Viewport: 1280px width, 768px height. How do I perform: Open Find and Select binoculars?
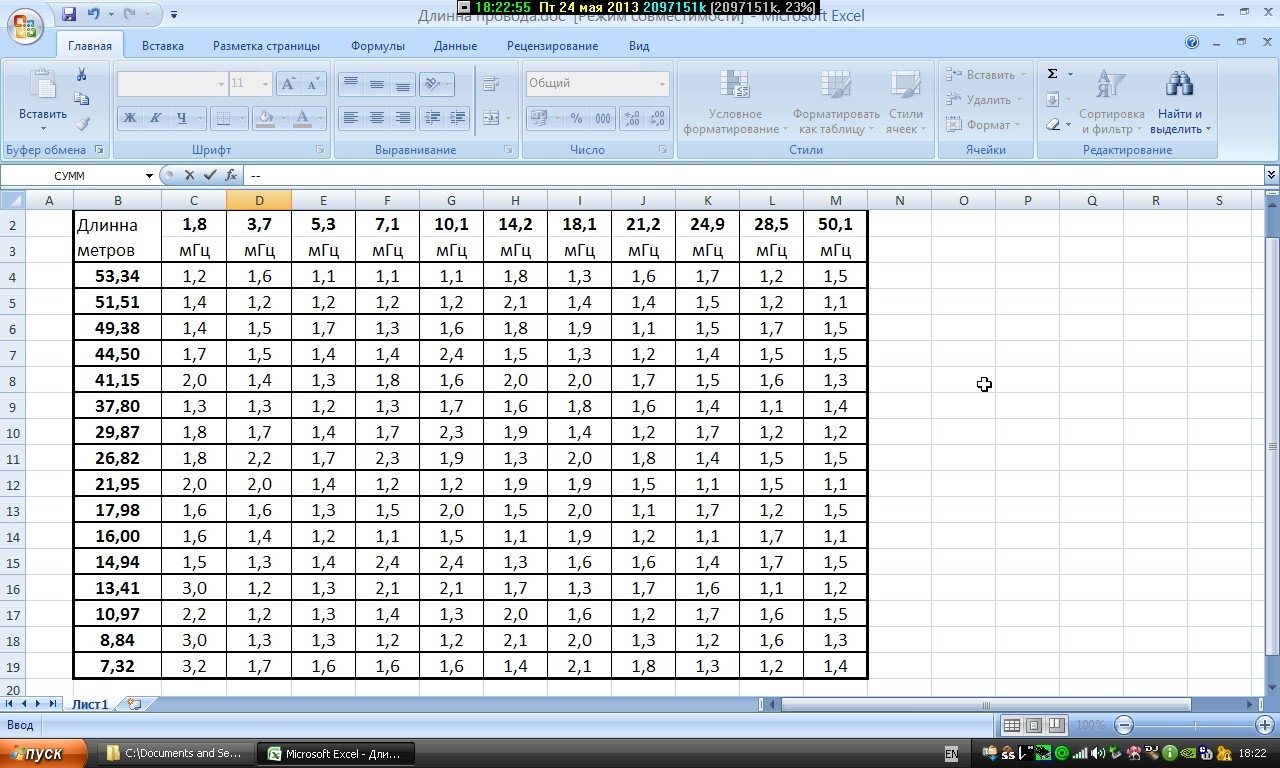point(1180,103)
